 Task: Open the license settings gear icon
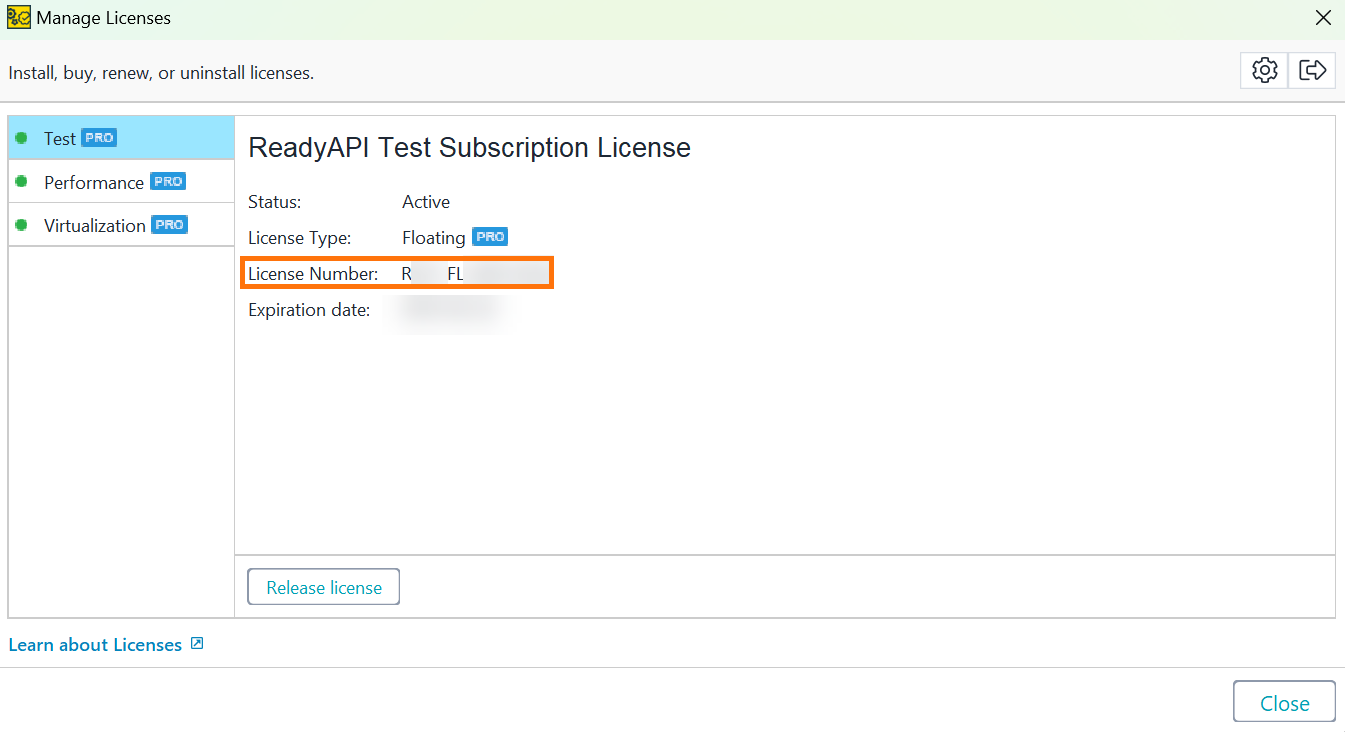[x=1263, y=70]
